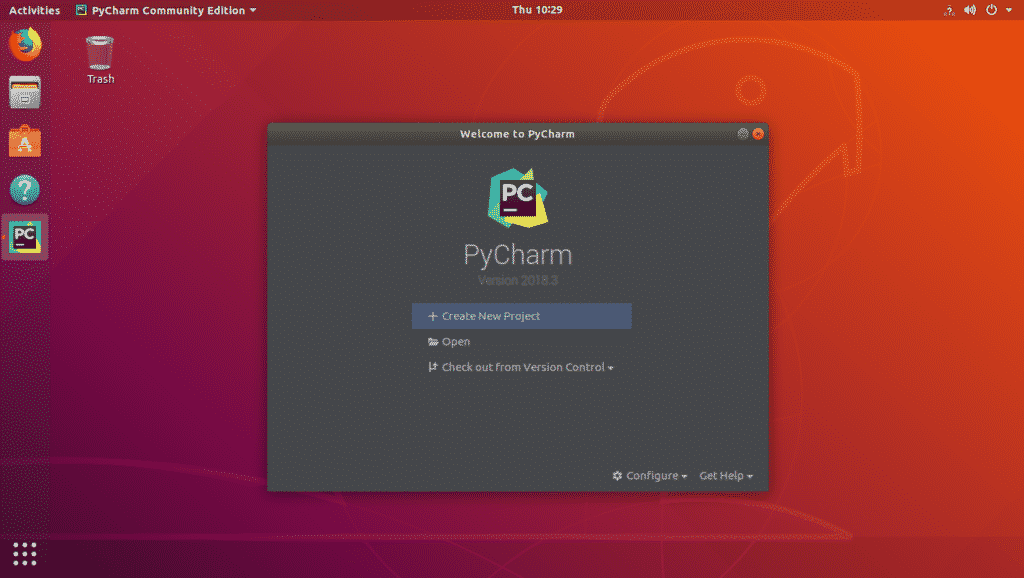Image resolution: width=1024 pixels, height=578 pixels.
Task: Click the PyCharm PC logo
Action: pyautogui.click(x=516, y=197)
